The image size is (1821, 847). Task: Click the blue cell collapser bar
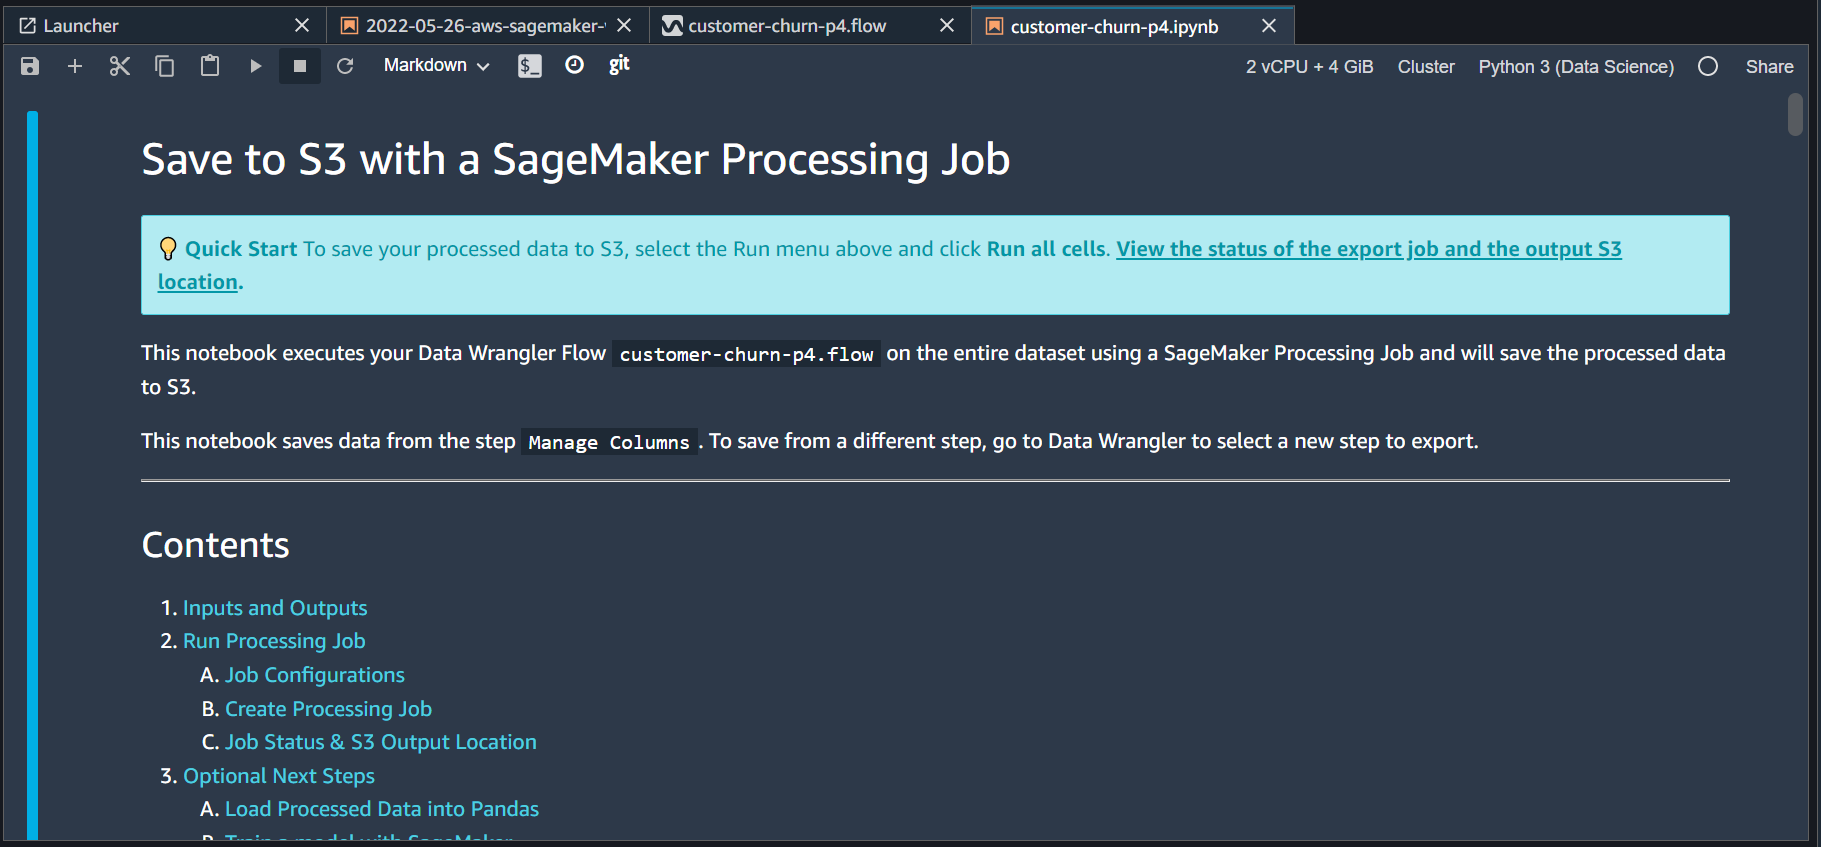coord(33,475)
